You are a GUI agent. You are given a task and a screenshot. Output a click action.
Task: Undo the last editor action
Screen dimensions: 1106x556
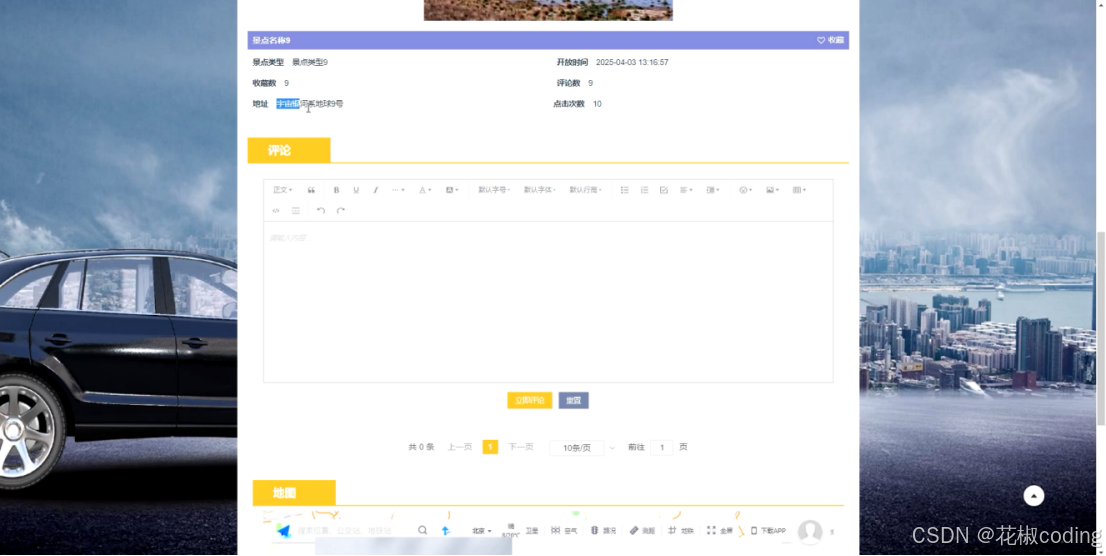321,211
